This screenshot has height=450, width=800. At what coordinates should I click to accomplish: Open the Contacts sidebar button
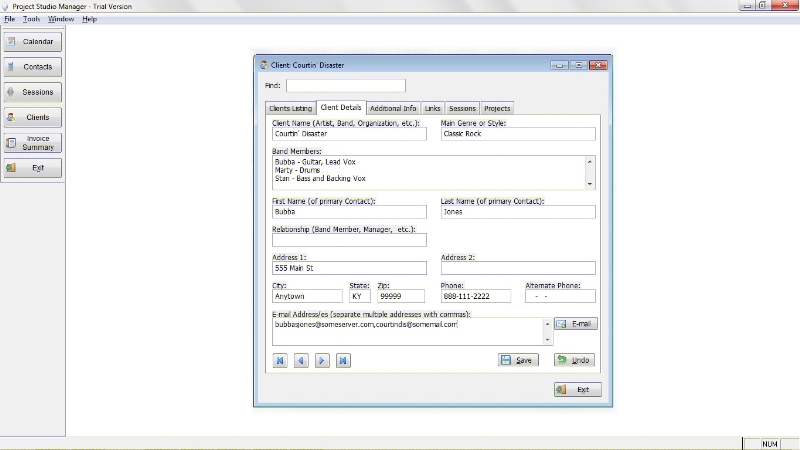(x=32, y=67)
